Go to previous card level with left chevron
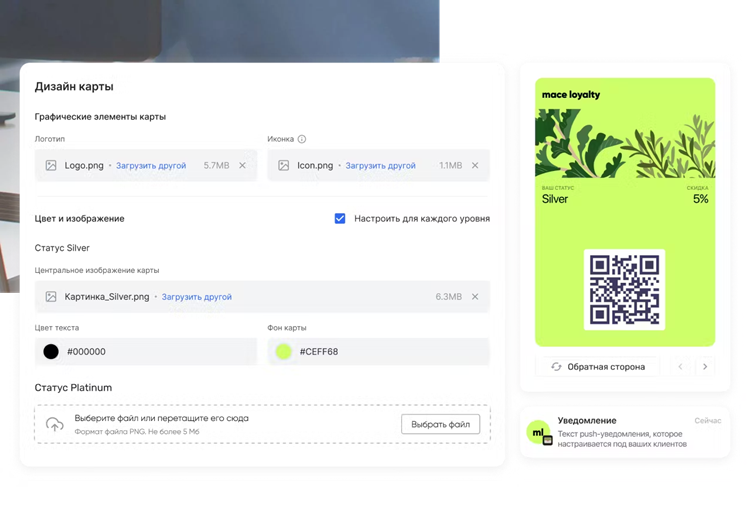 pos(681,367)
